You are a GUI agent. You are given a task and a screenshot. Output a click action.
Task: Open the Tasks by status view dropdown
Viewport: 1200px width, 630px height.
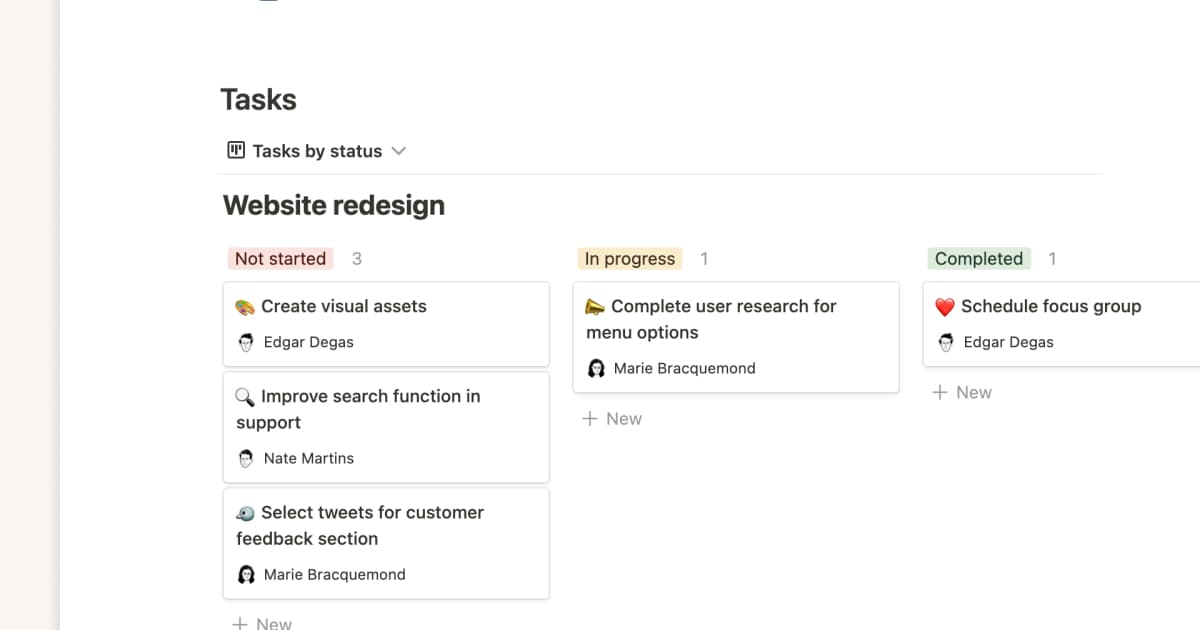pyautogui.click(x=399, y=150)
